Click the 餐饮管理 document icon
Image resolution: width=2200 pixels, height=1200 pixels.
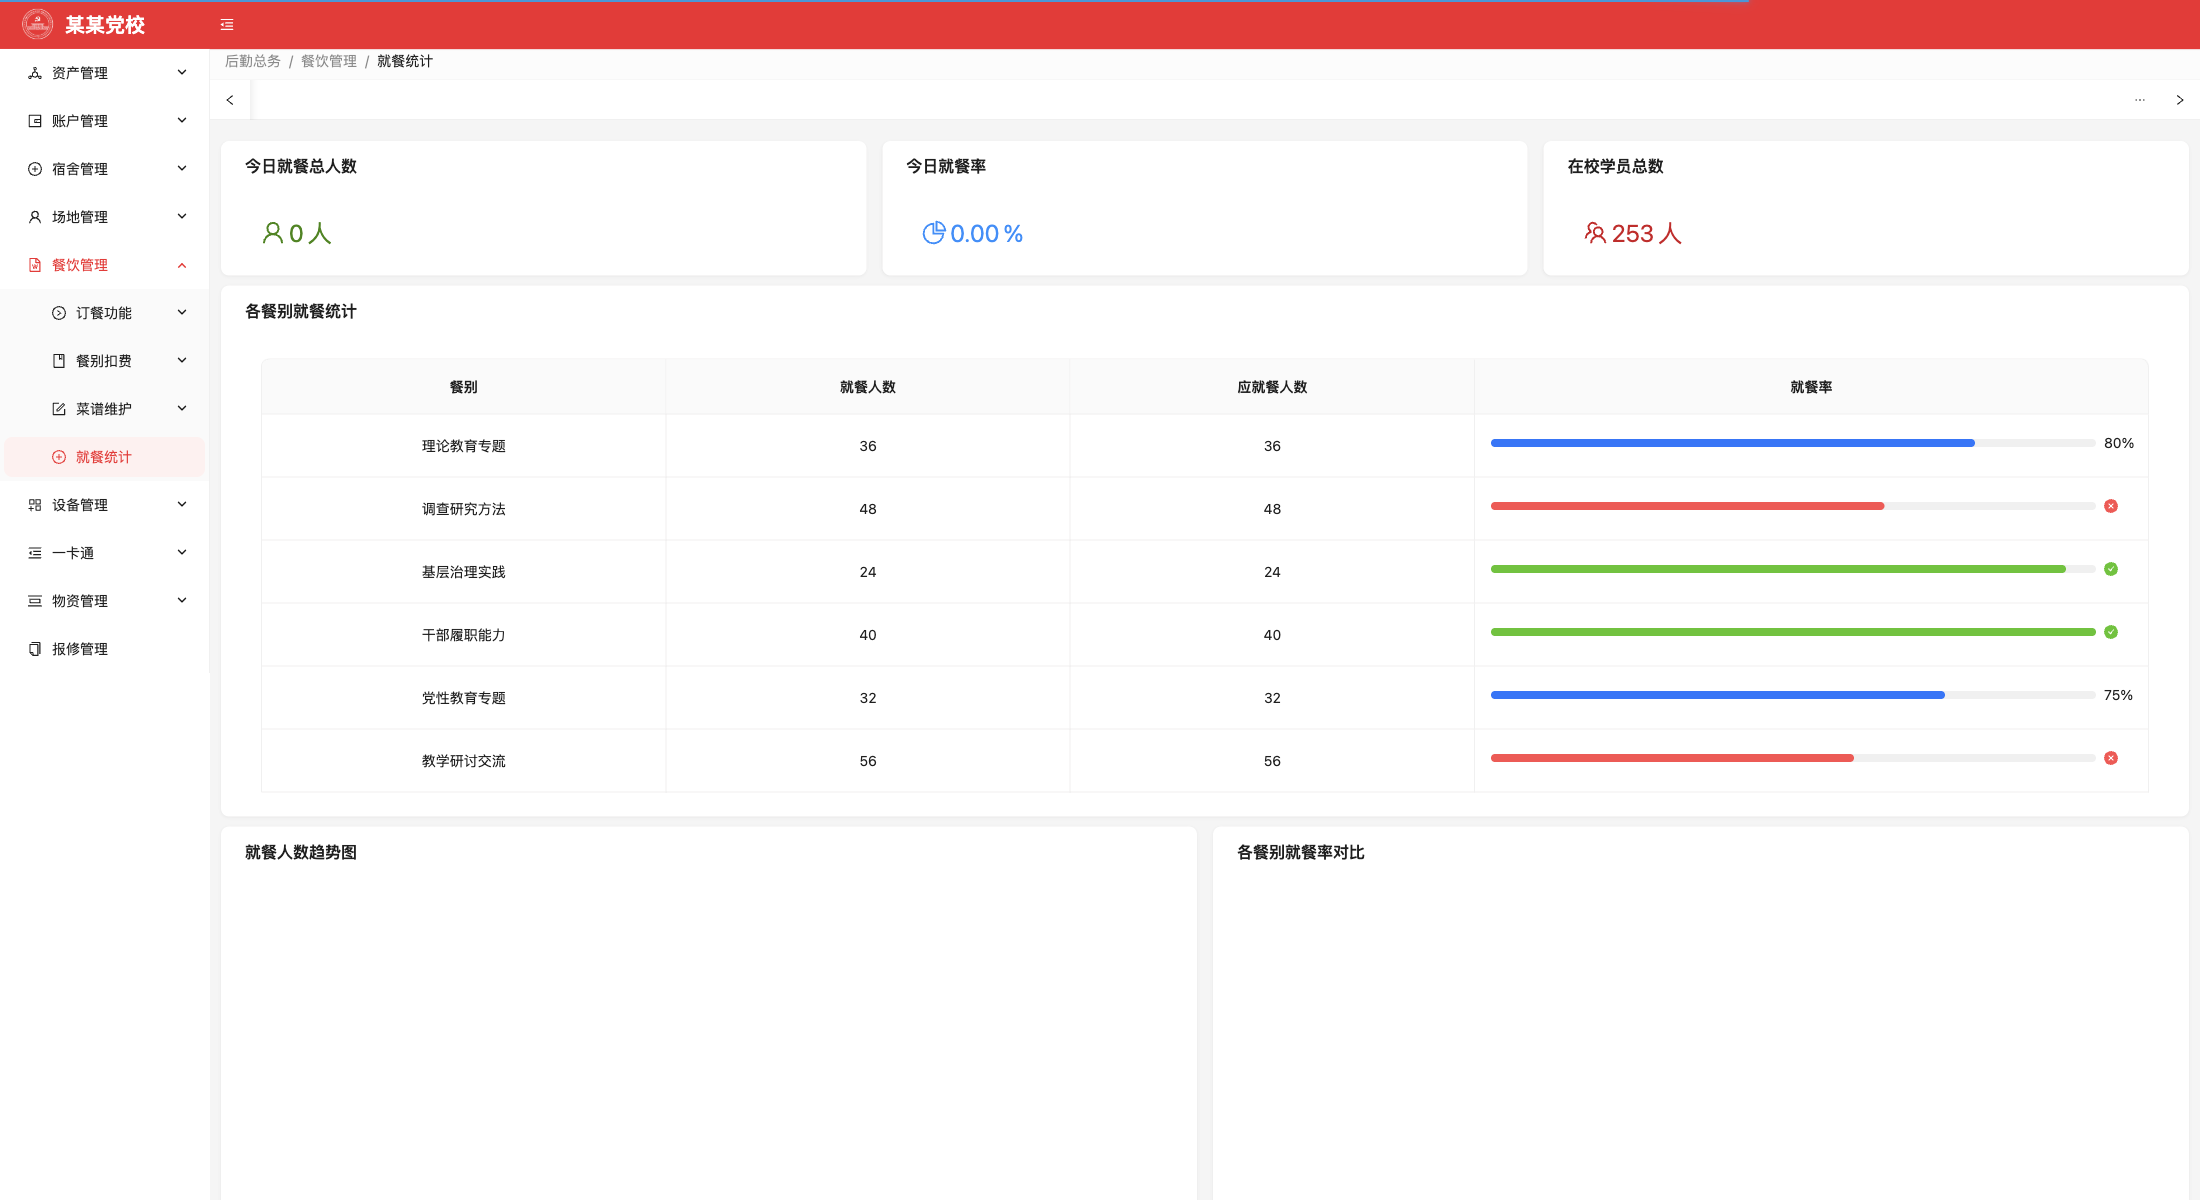click(x=35, y=265)
